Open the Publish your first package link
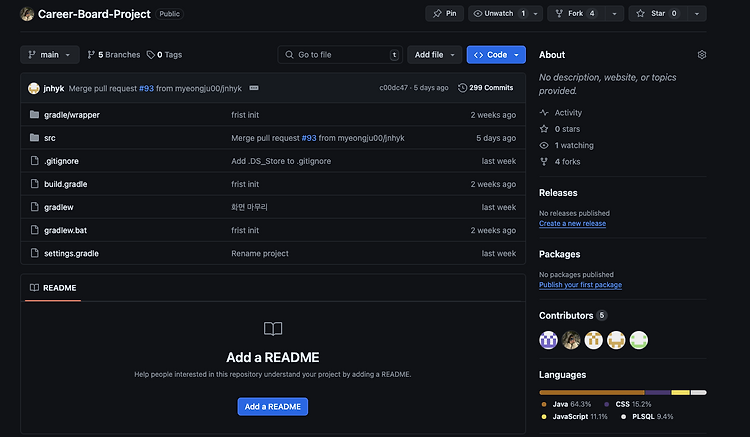This screenshot has width=750, height=437. click(580, 284)
